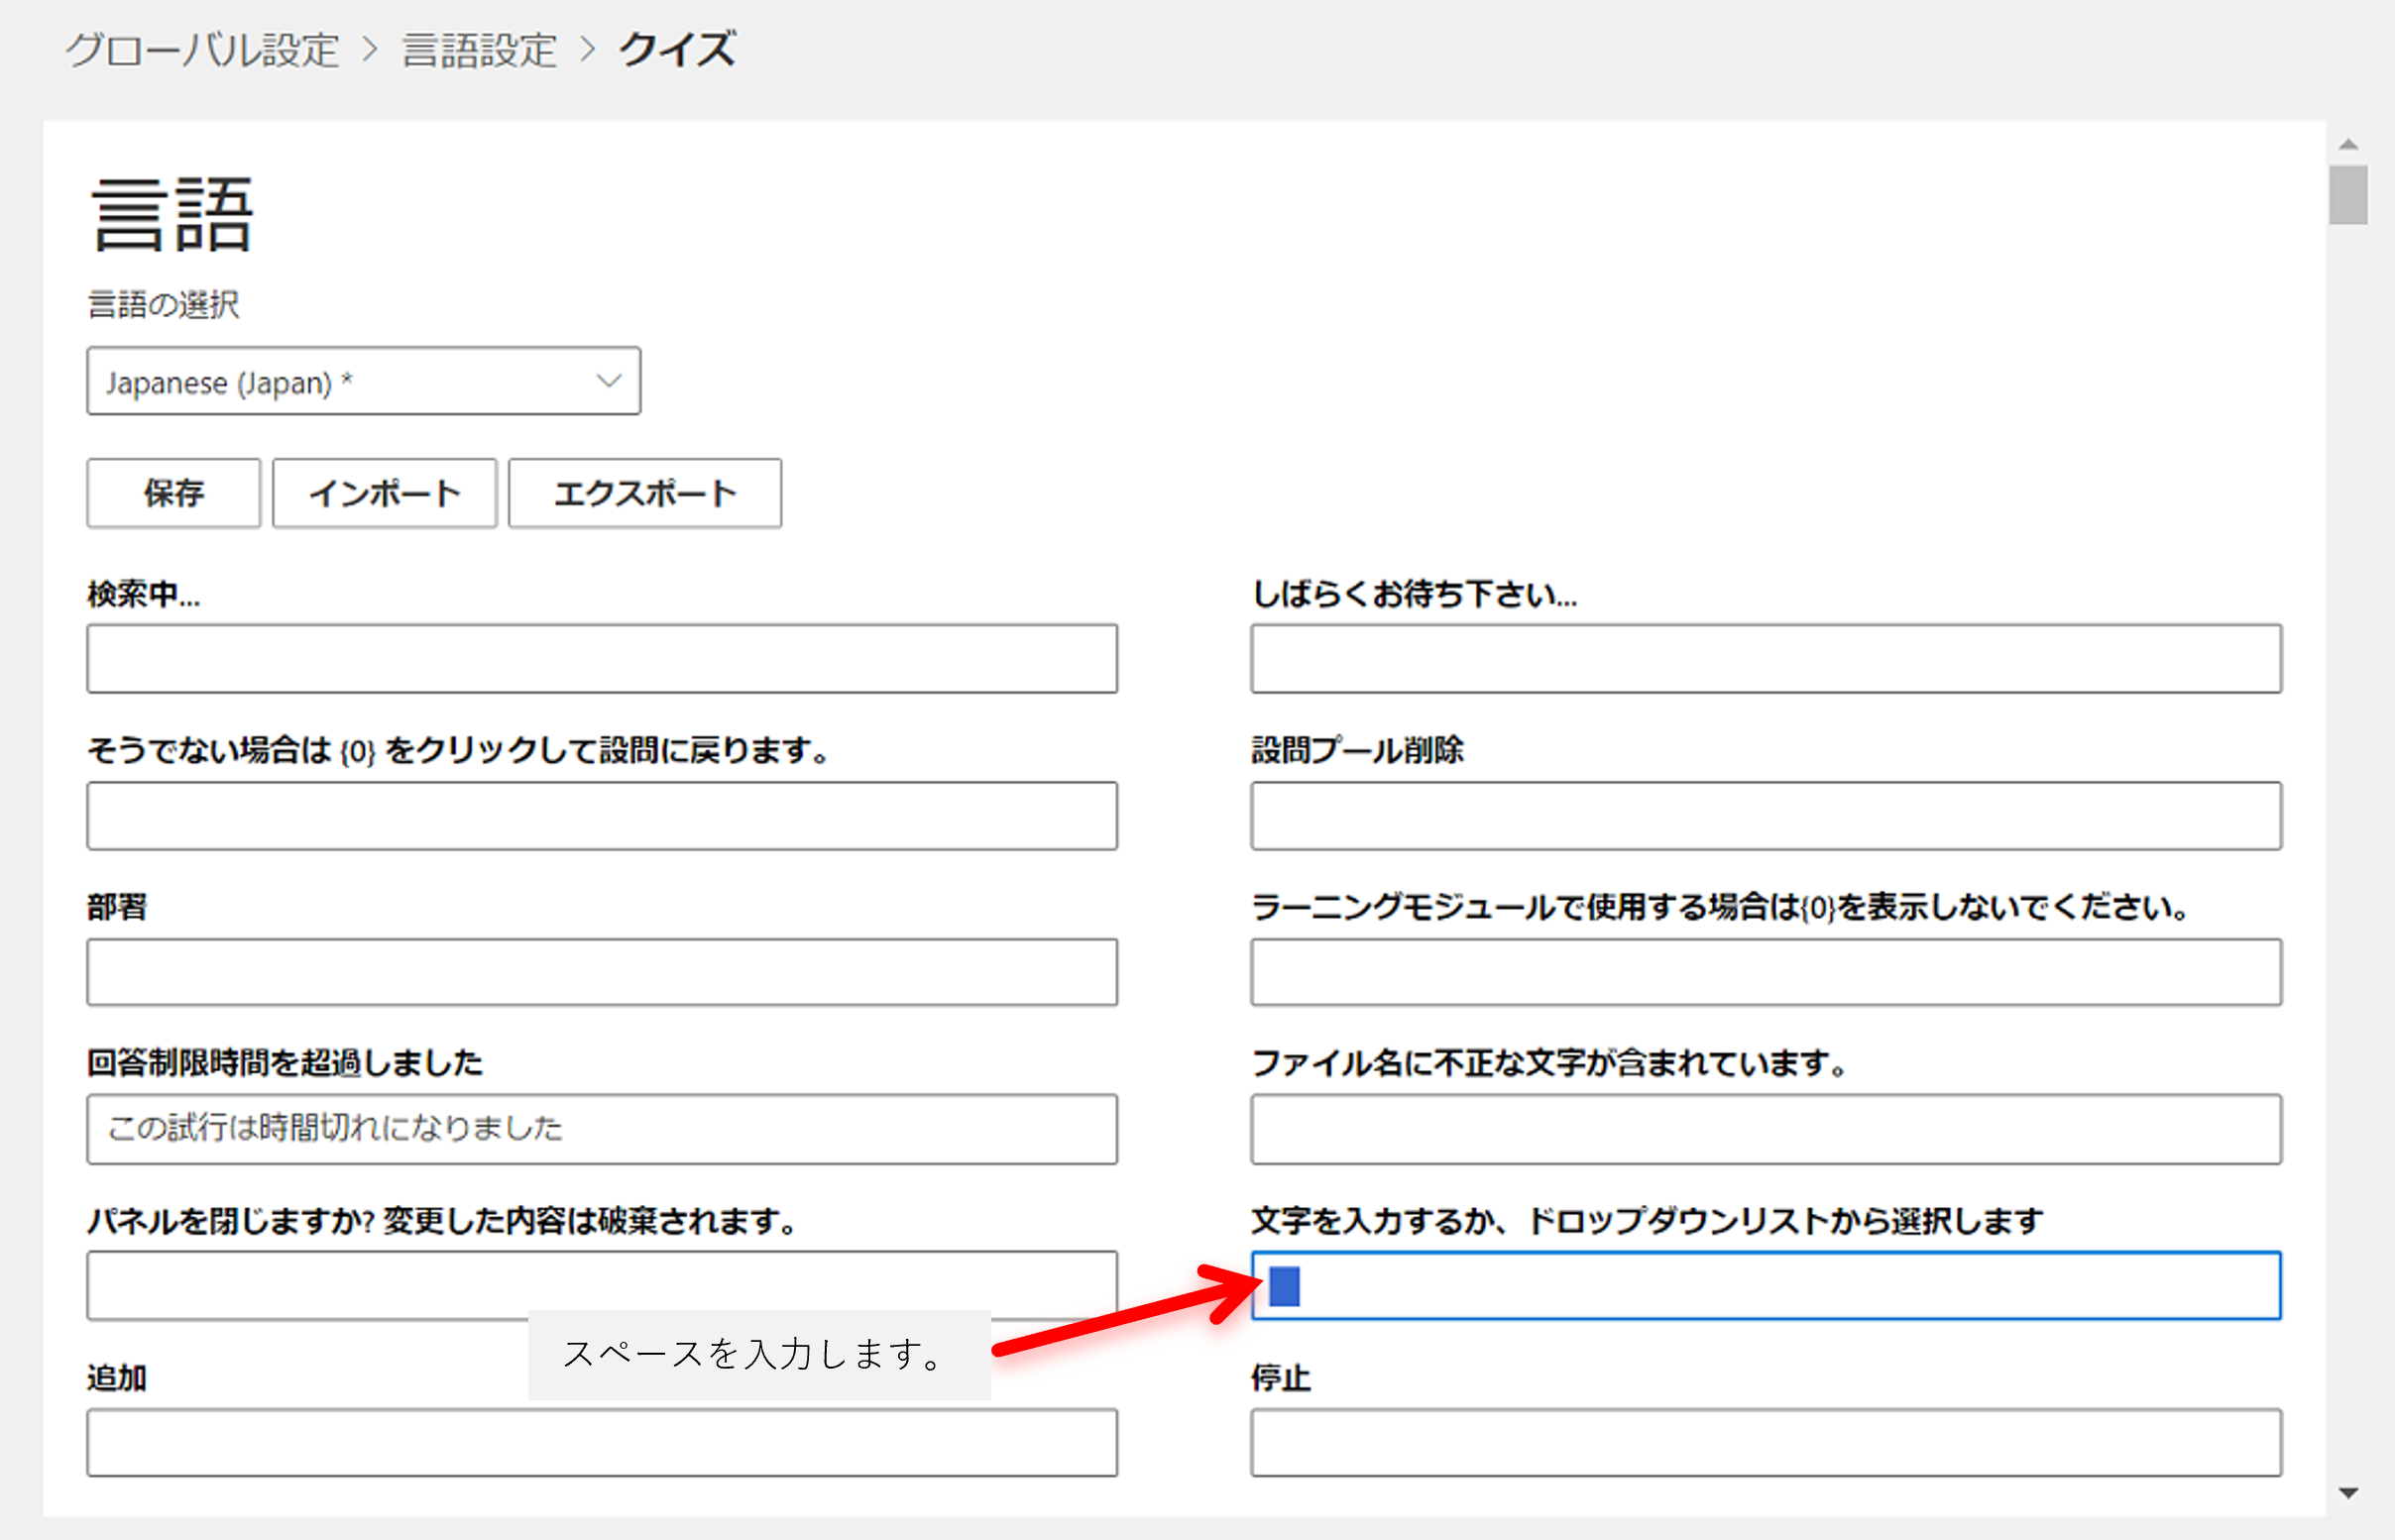
Task: Click the 部署 input field
Action: (602, 972)
